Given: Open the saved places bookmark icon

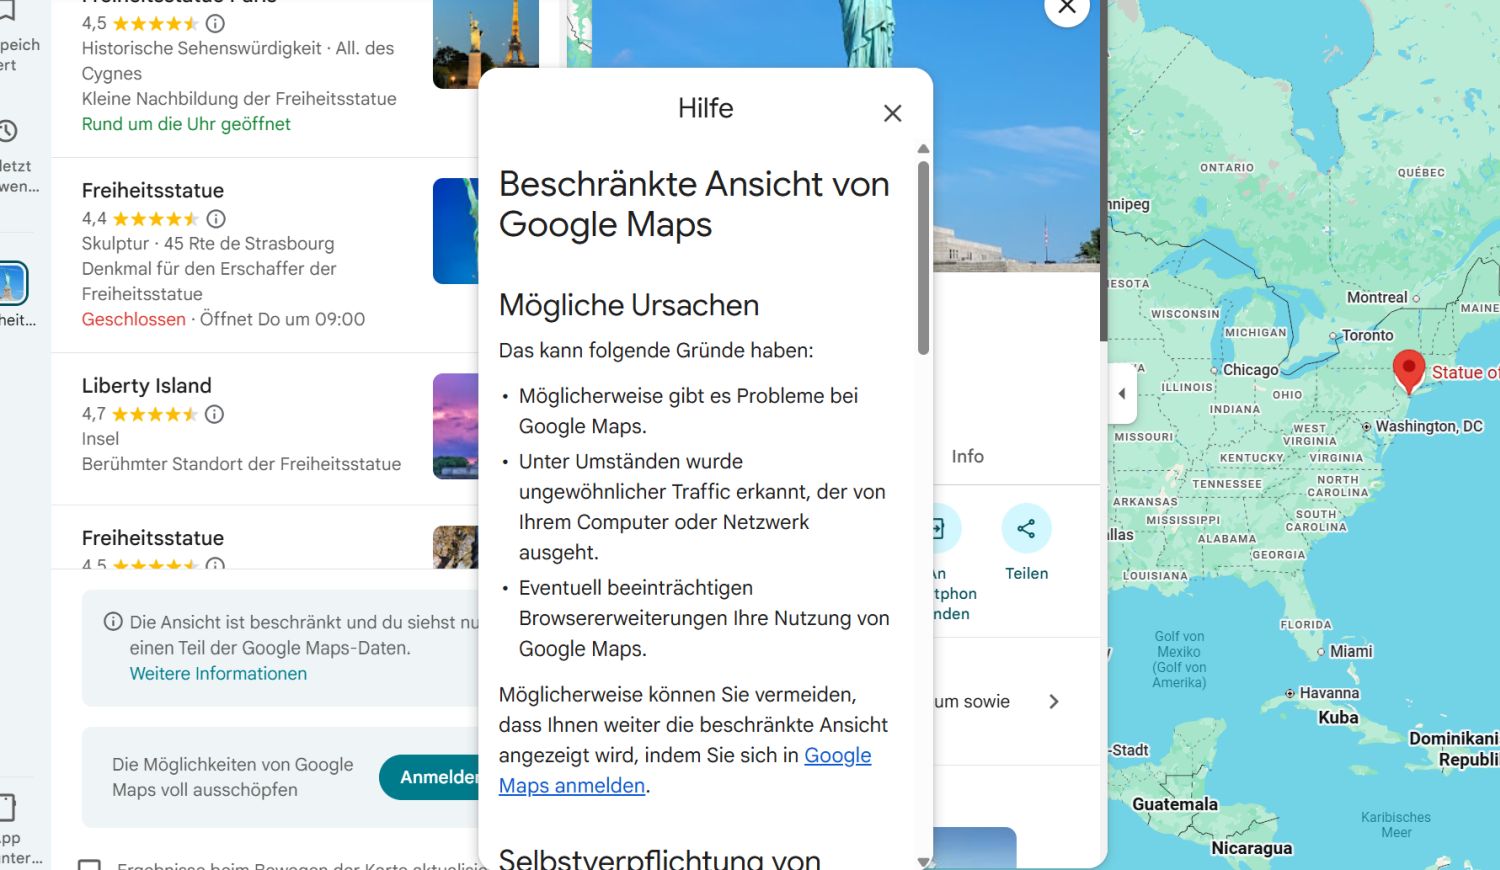Looking at the screenshot, I should click(x=6, y=12).
